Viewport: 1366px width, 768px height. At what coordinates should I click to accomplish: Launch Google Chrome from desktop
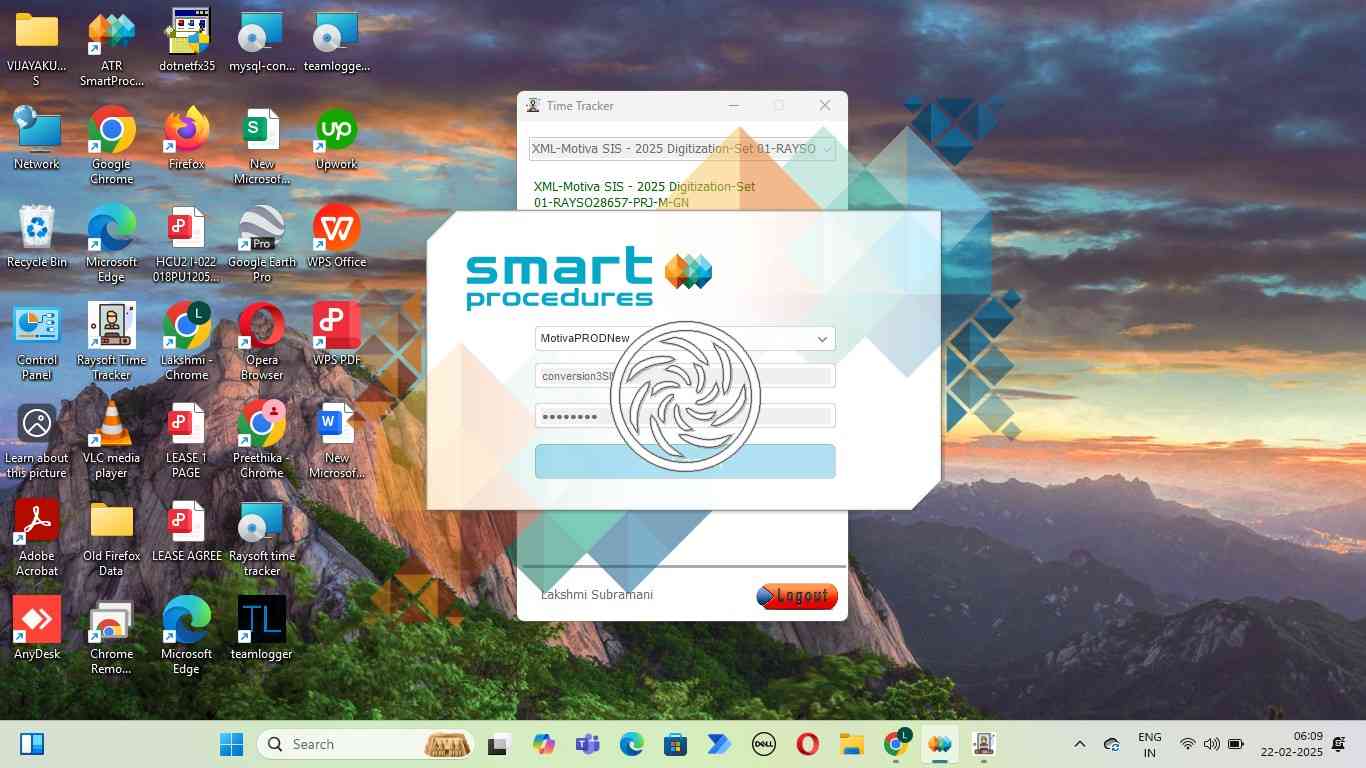(111, 146)
